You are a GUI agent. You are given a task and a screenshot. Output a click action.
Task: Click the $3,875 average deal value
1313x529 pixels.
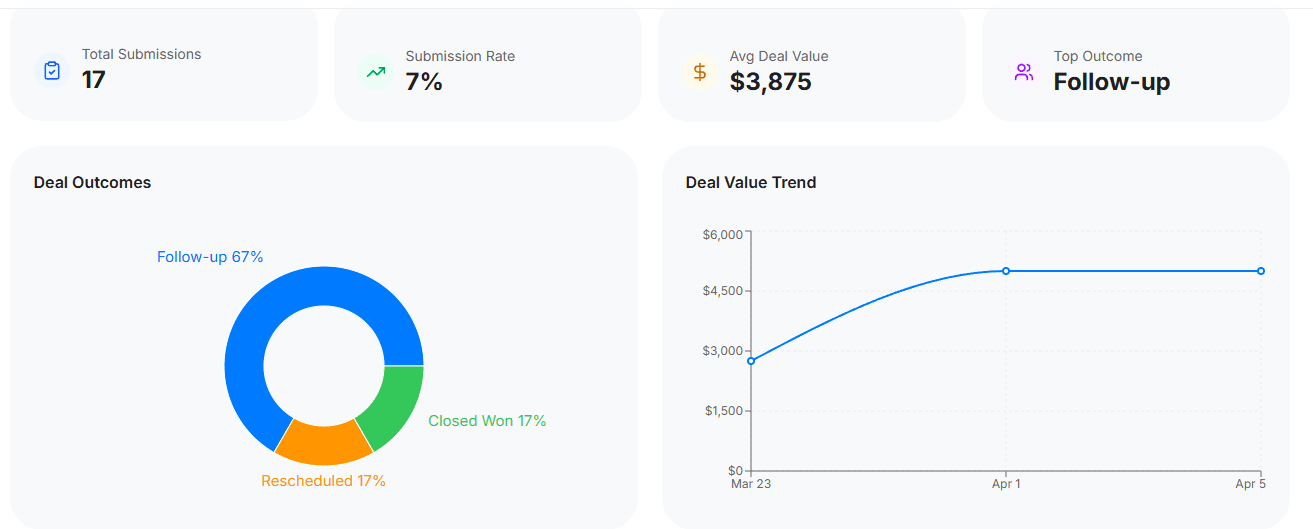770,82
